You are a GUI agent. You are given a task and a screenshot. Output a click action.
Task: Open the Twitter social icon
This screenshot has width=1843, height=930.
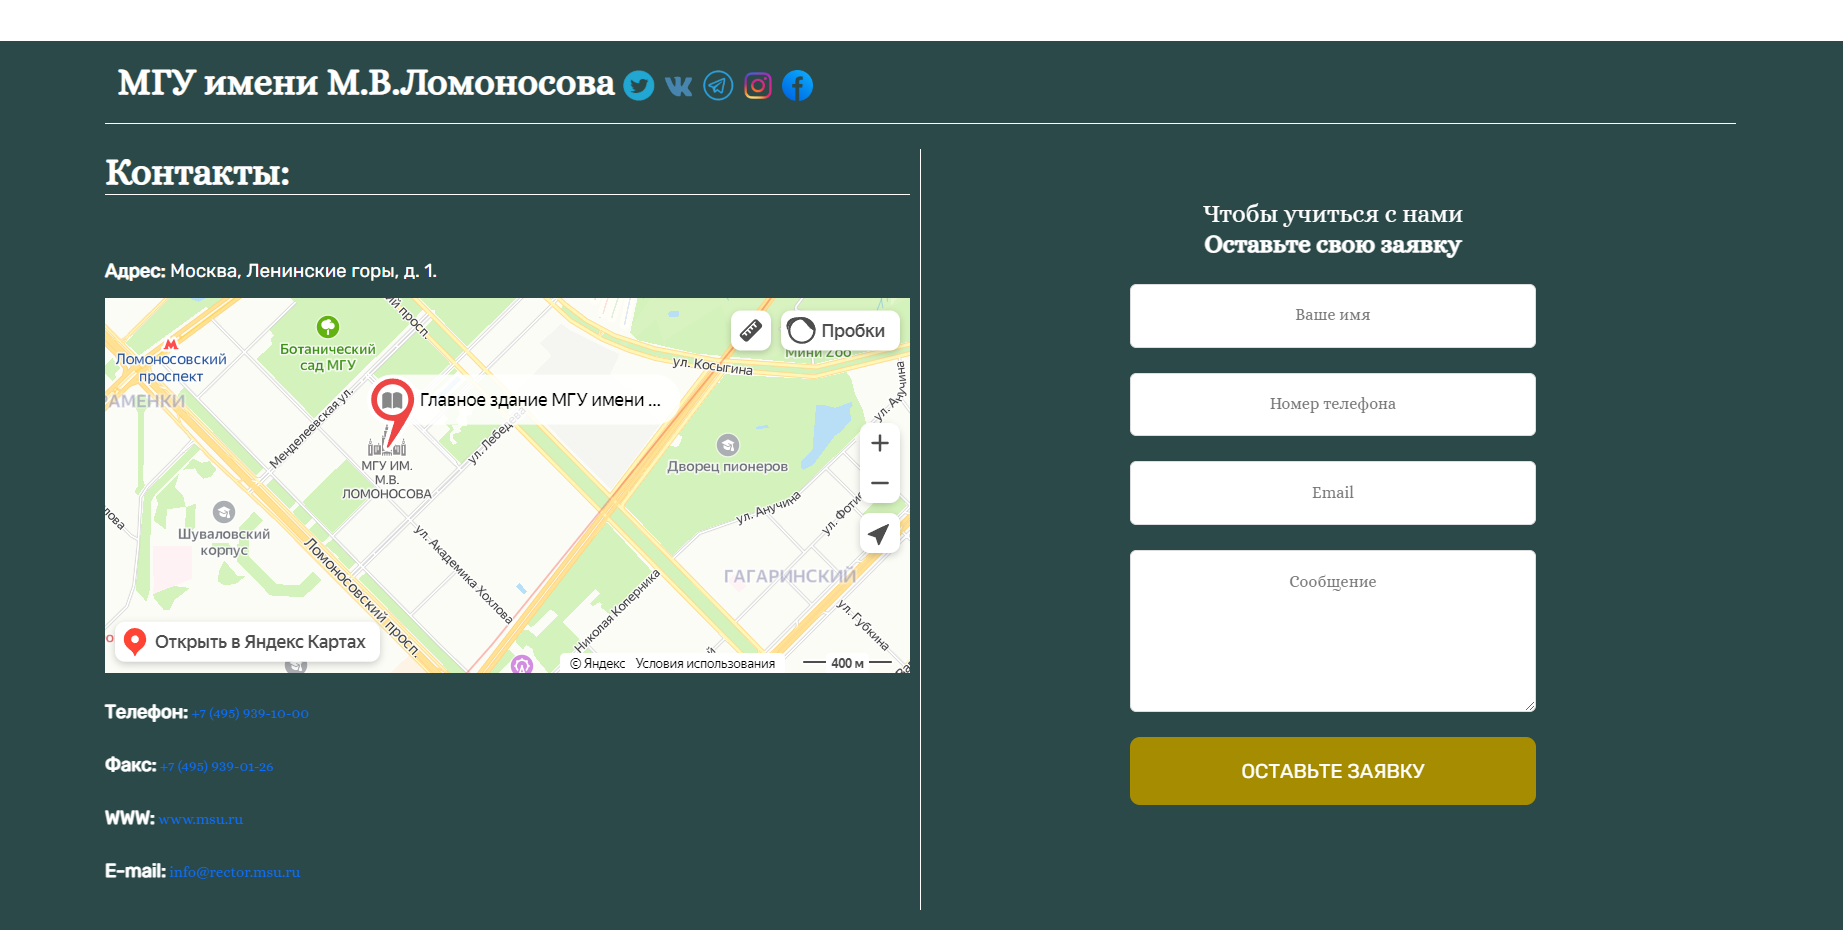(x=639, y=86)
